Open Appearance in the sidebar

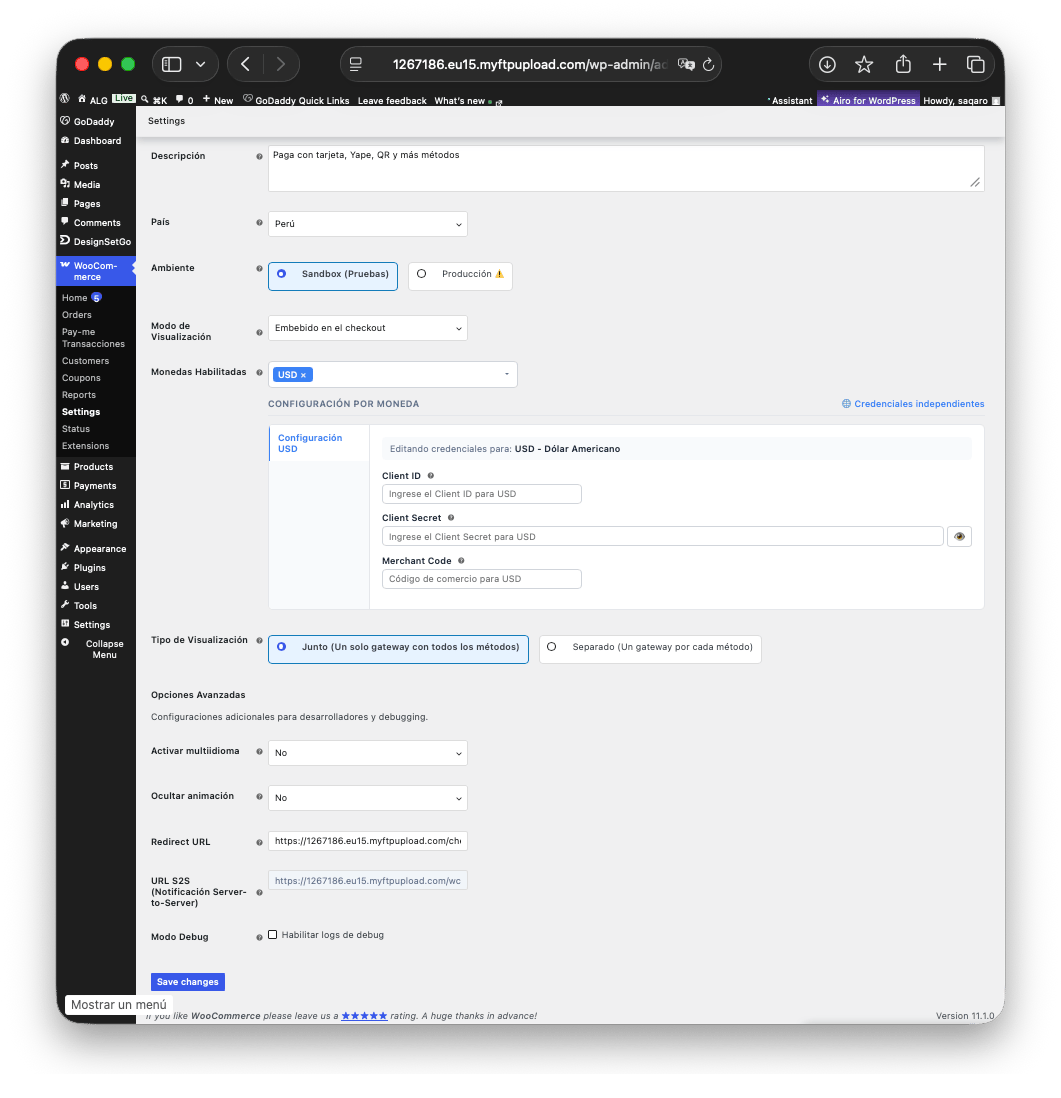[99, 549]
